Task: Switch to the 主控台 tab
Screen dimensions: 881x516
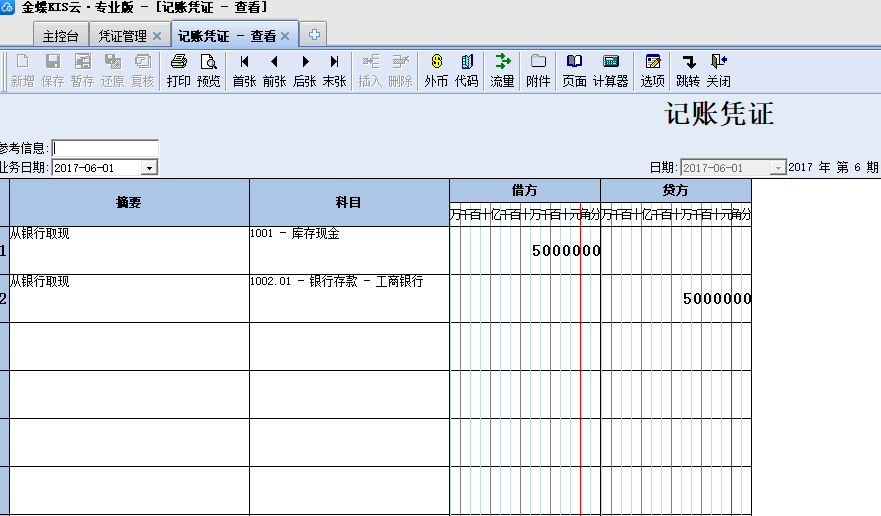Action: tap(60, 35)
